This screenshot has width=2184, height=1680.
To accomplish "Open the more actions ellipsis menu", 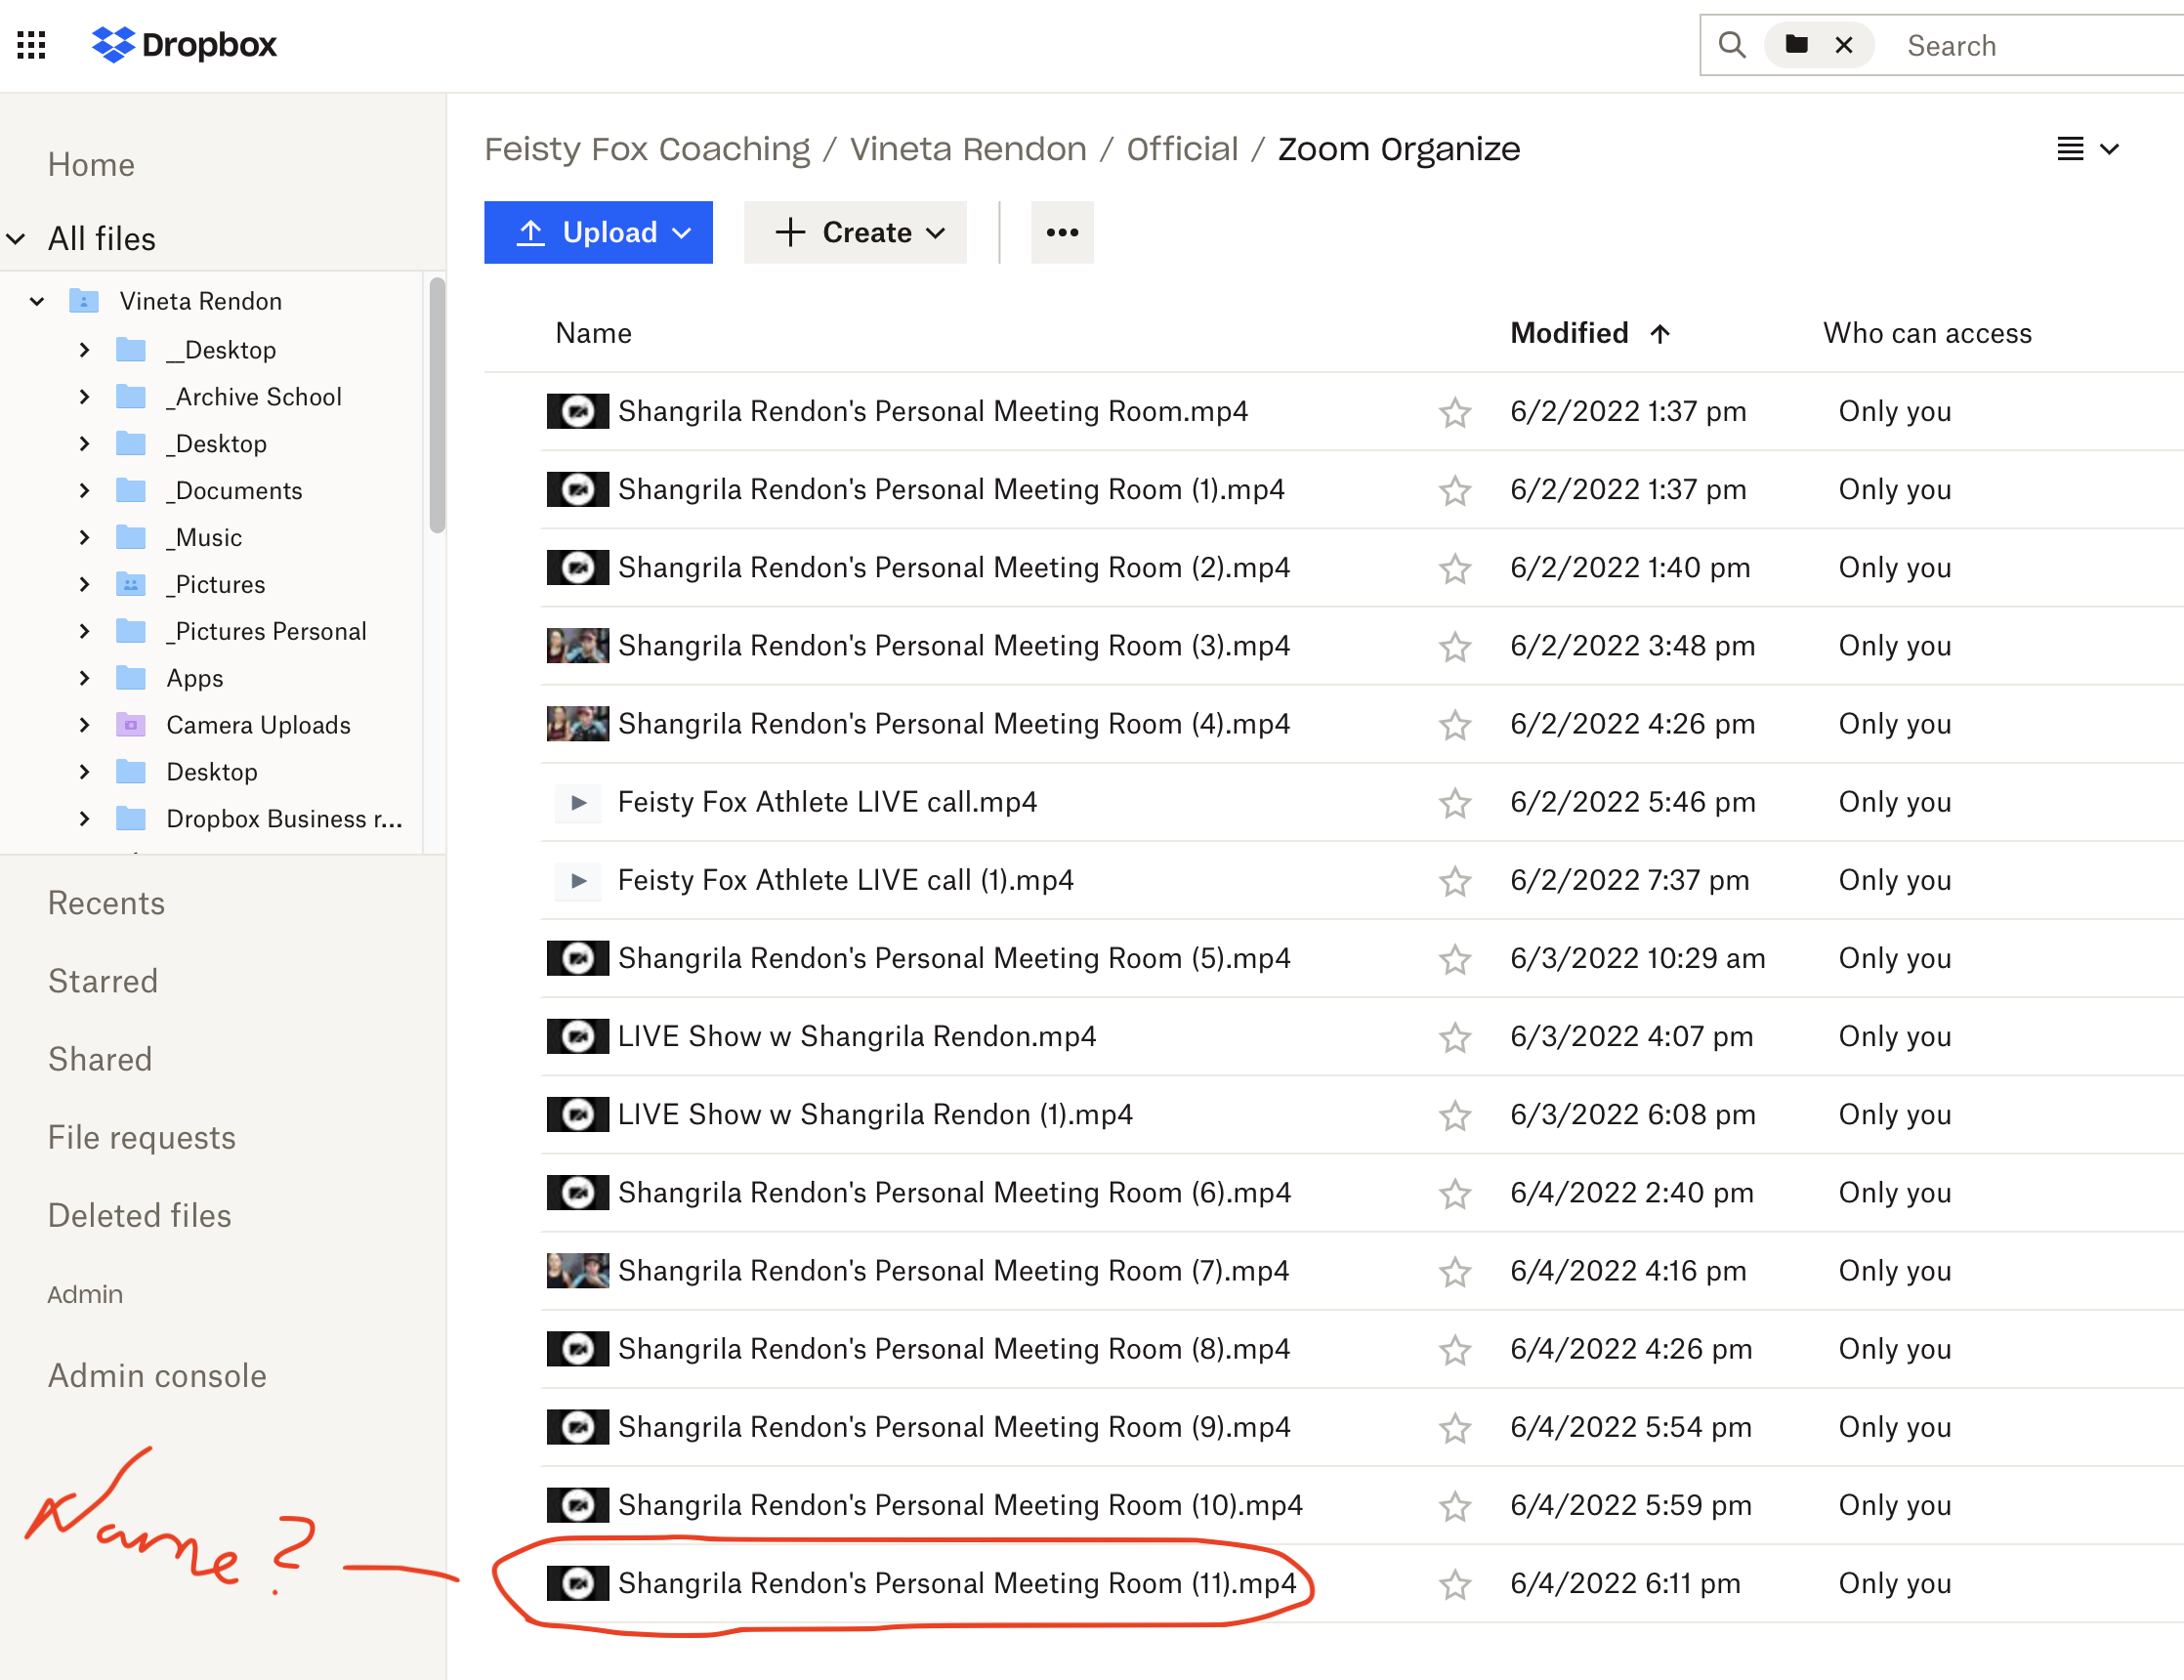I will pyautogui.click(x=1062, y=232).
